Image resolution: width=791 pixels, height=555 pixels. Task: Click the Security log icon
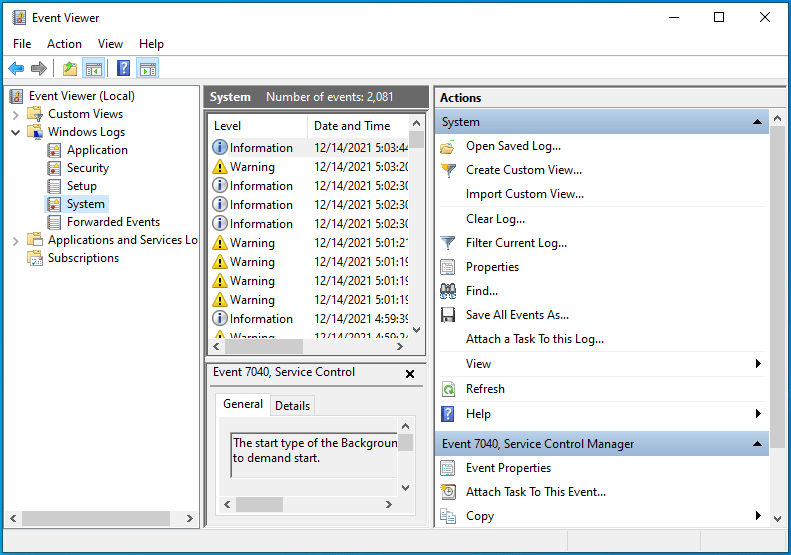click(x=54, y=168)
